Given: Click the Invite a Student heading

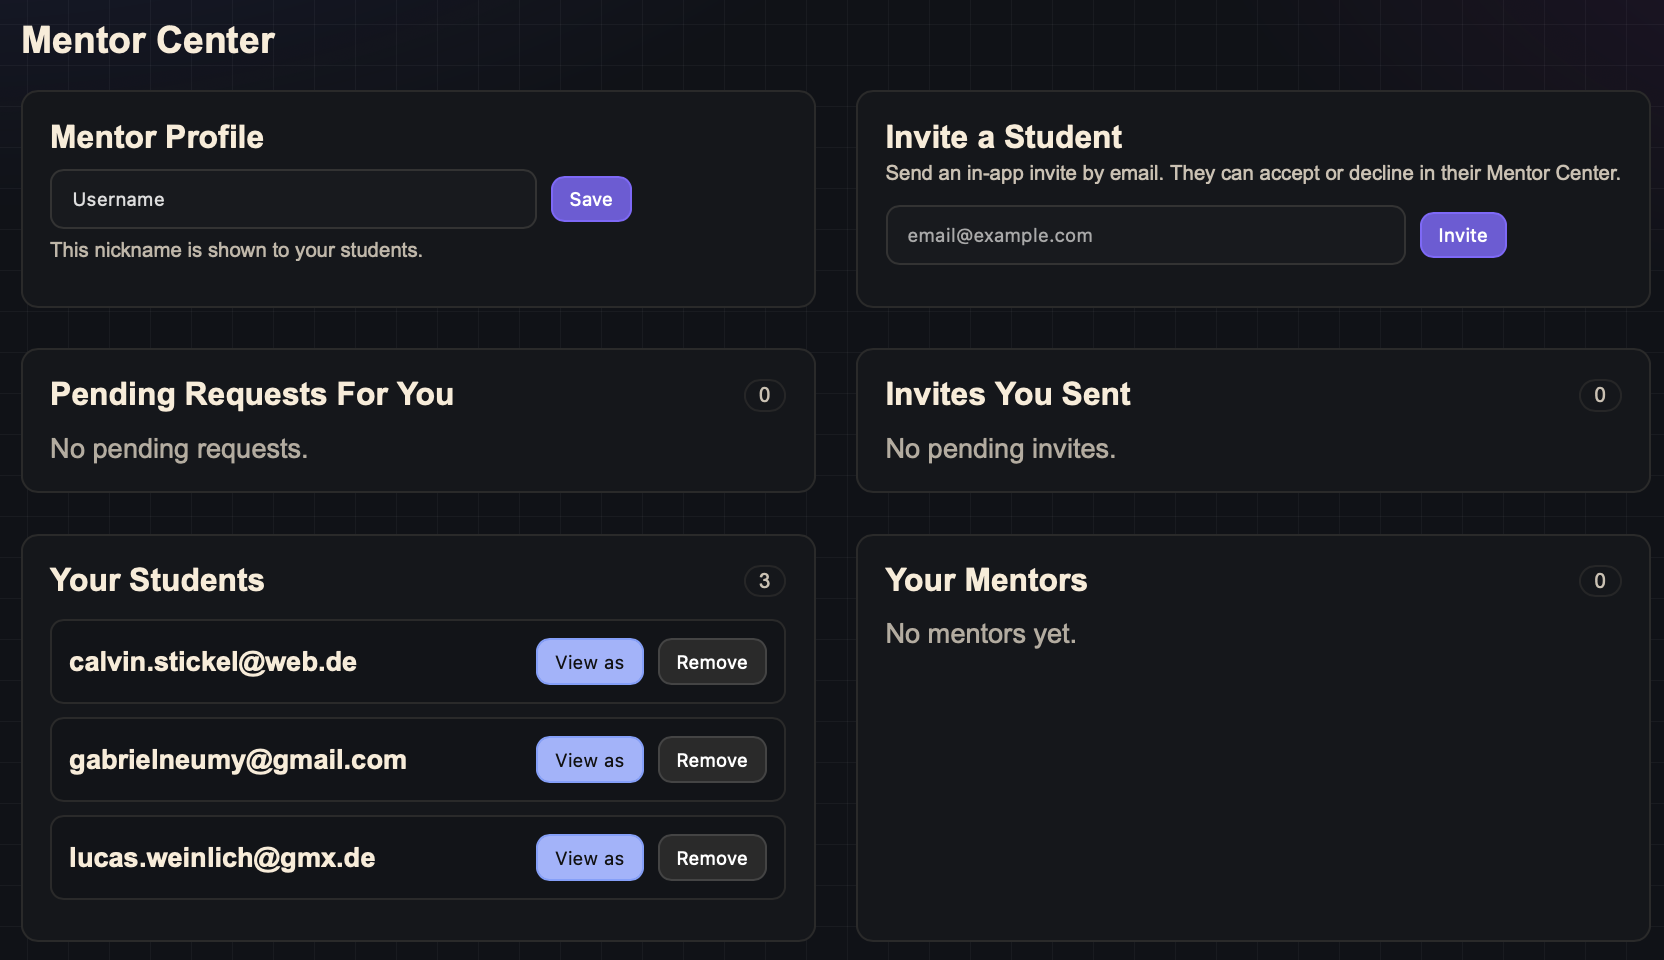Looking at the screenshot, I should coord(1003,137).
